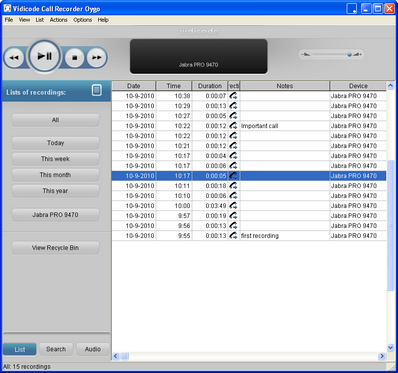The height and width of the screenshot is (373, 398).
Task: Filter recordings by This year
Action: (55, 191)
